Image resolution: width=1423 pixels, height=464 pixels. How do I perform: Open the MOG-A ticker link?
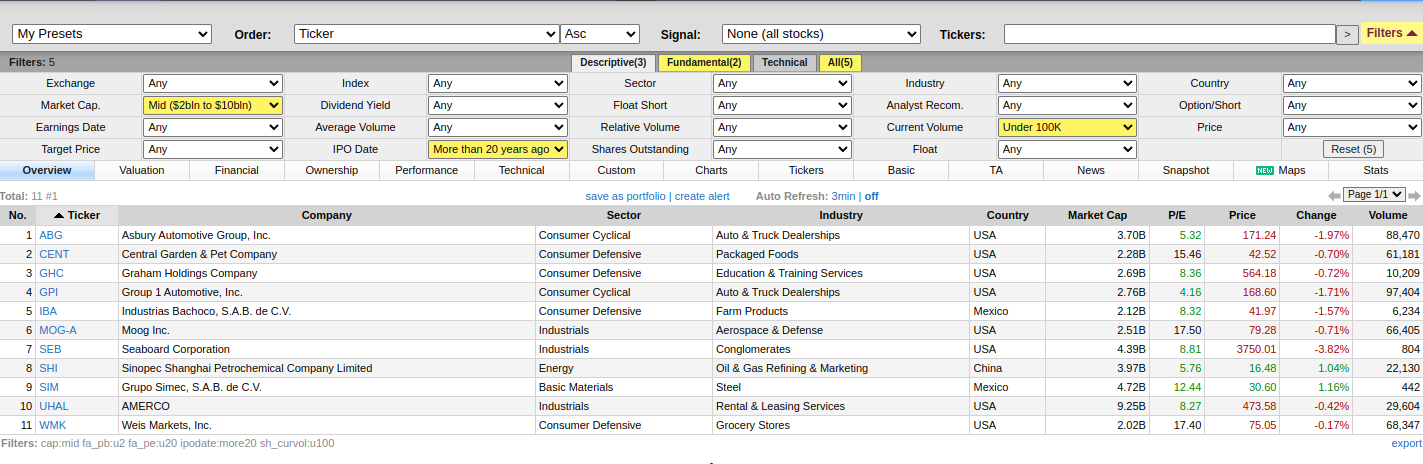58,330
